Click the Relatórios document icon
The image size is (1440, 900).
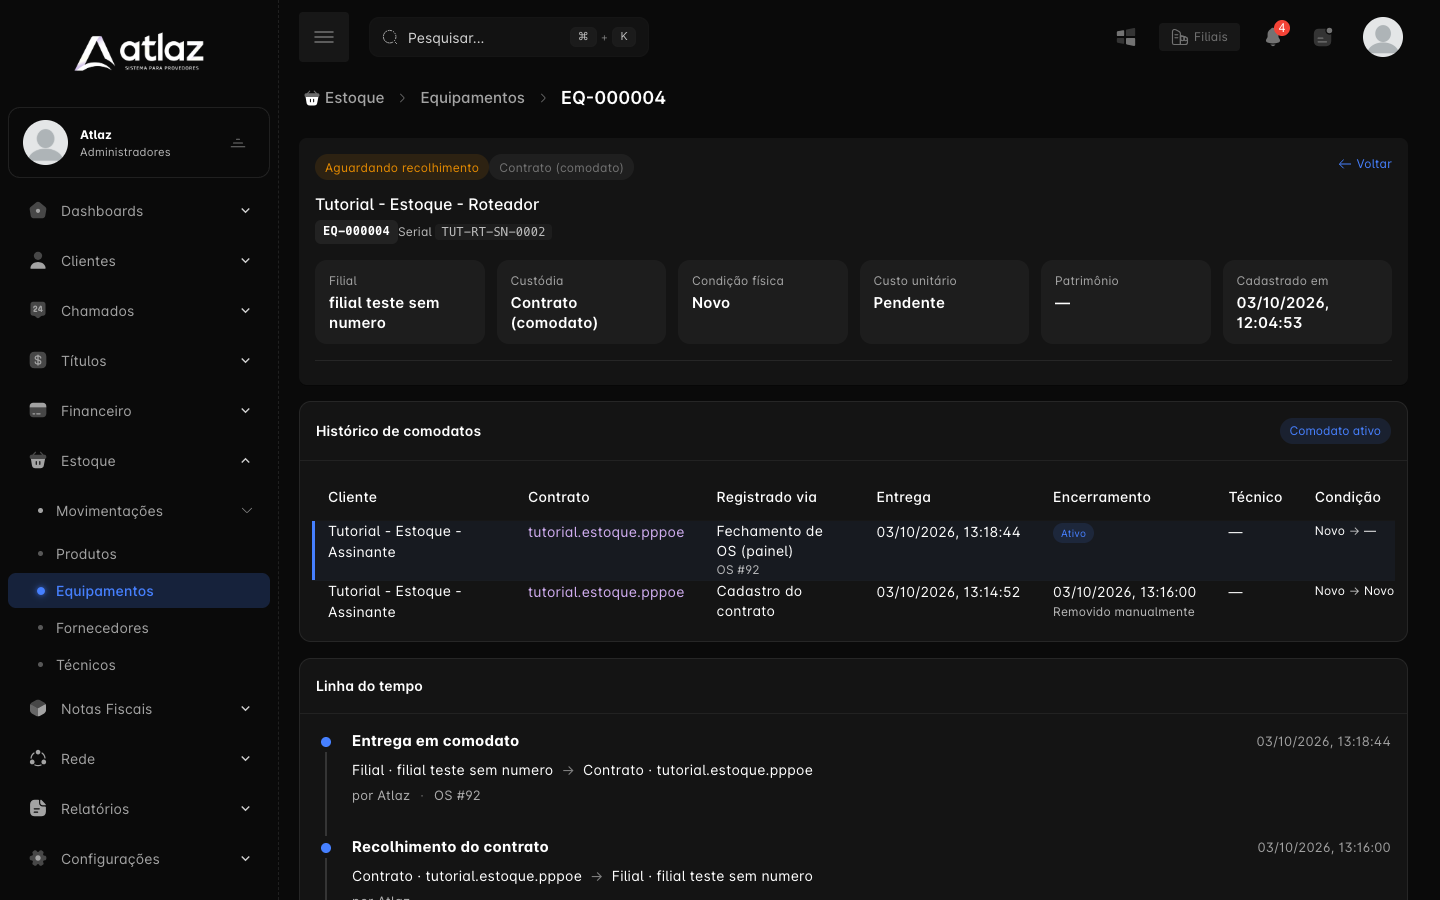(x=38, y=808)
